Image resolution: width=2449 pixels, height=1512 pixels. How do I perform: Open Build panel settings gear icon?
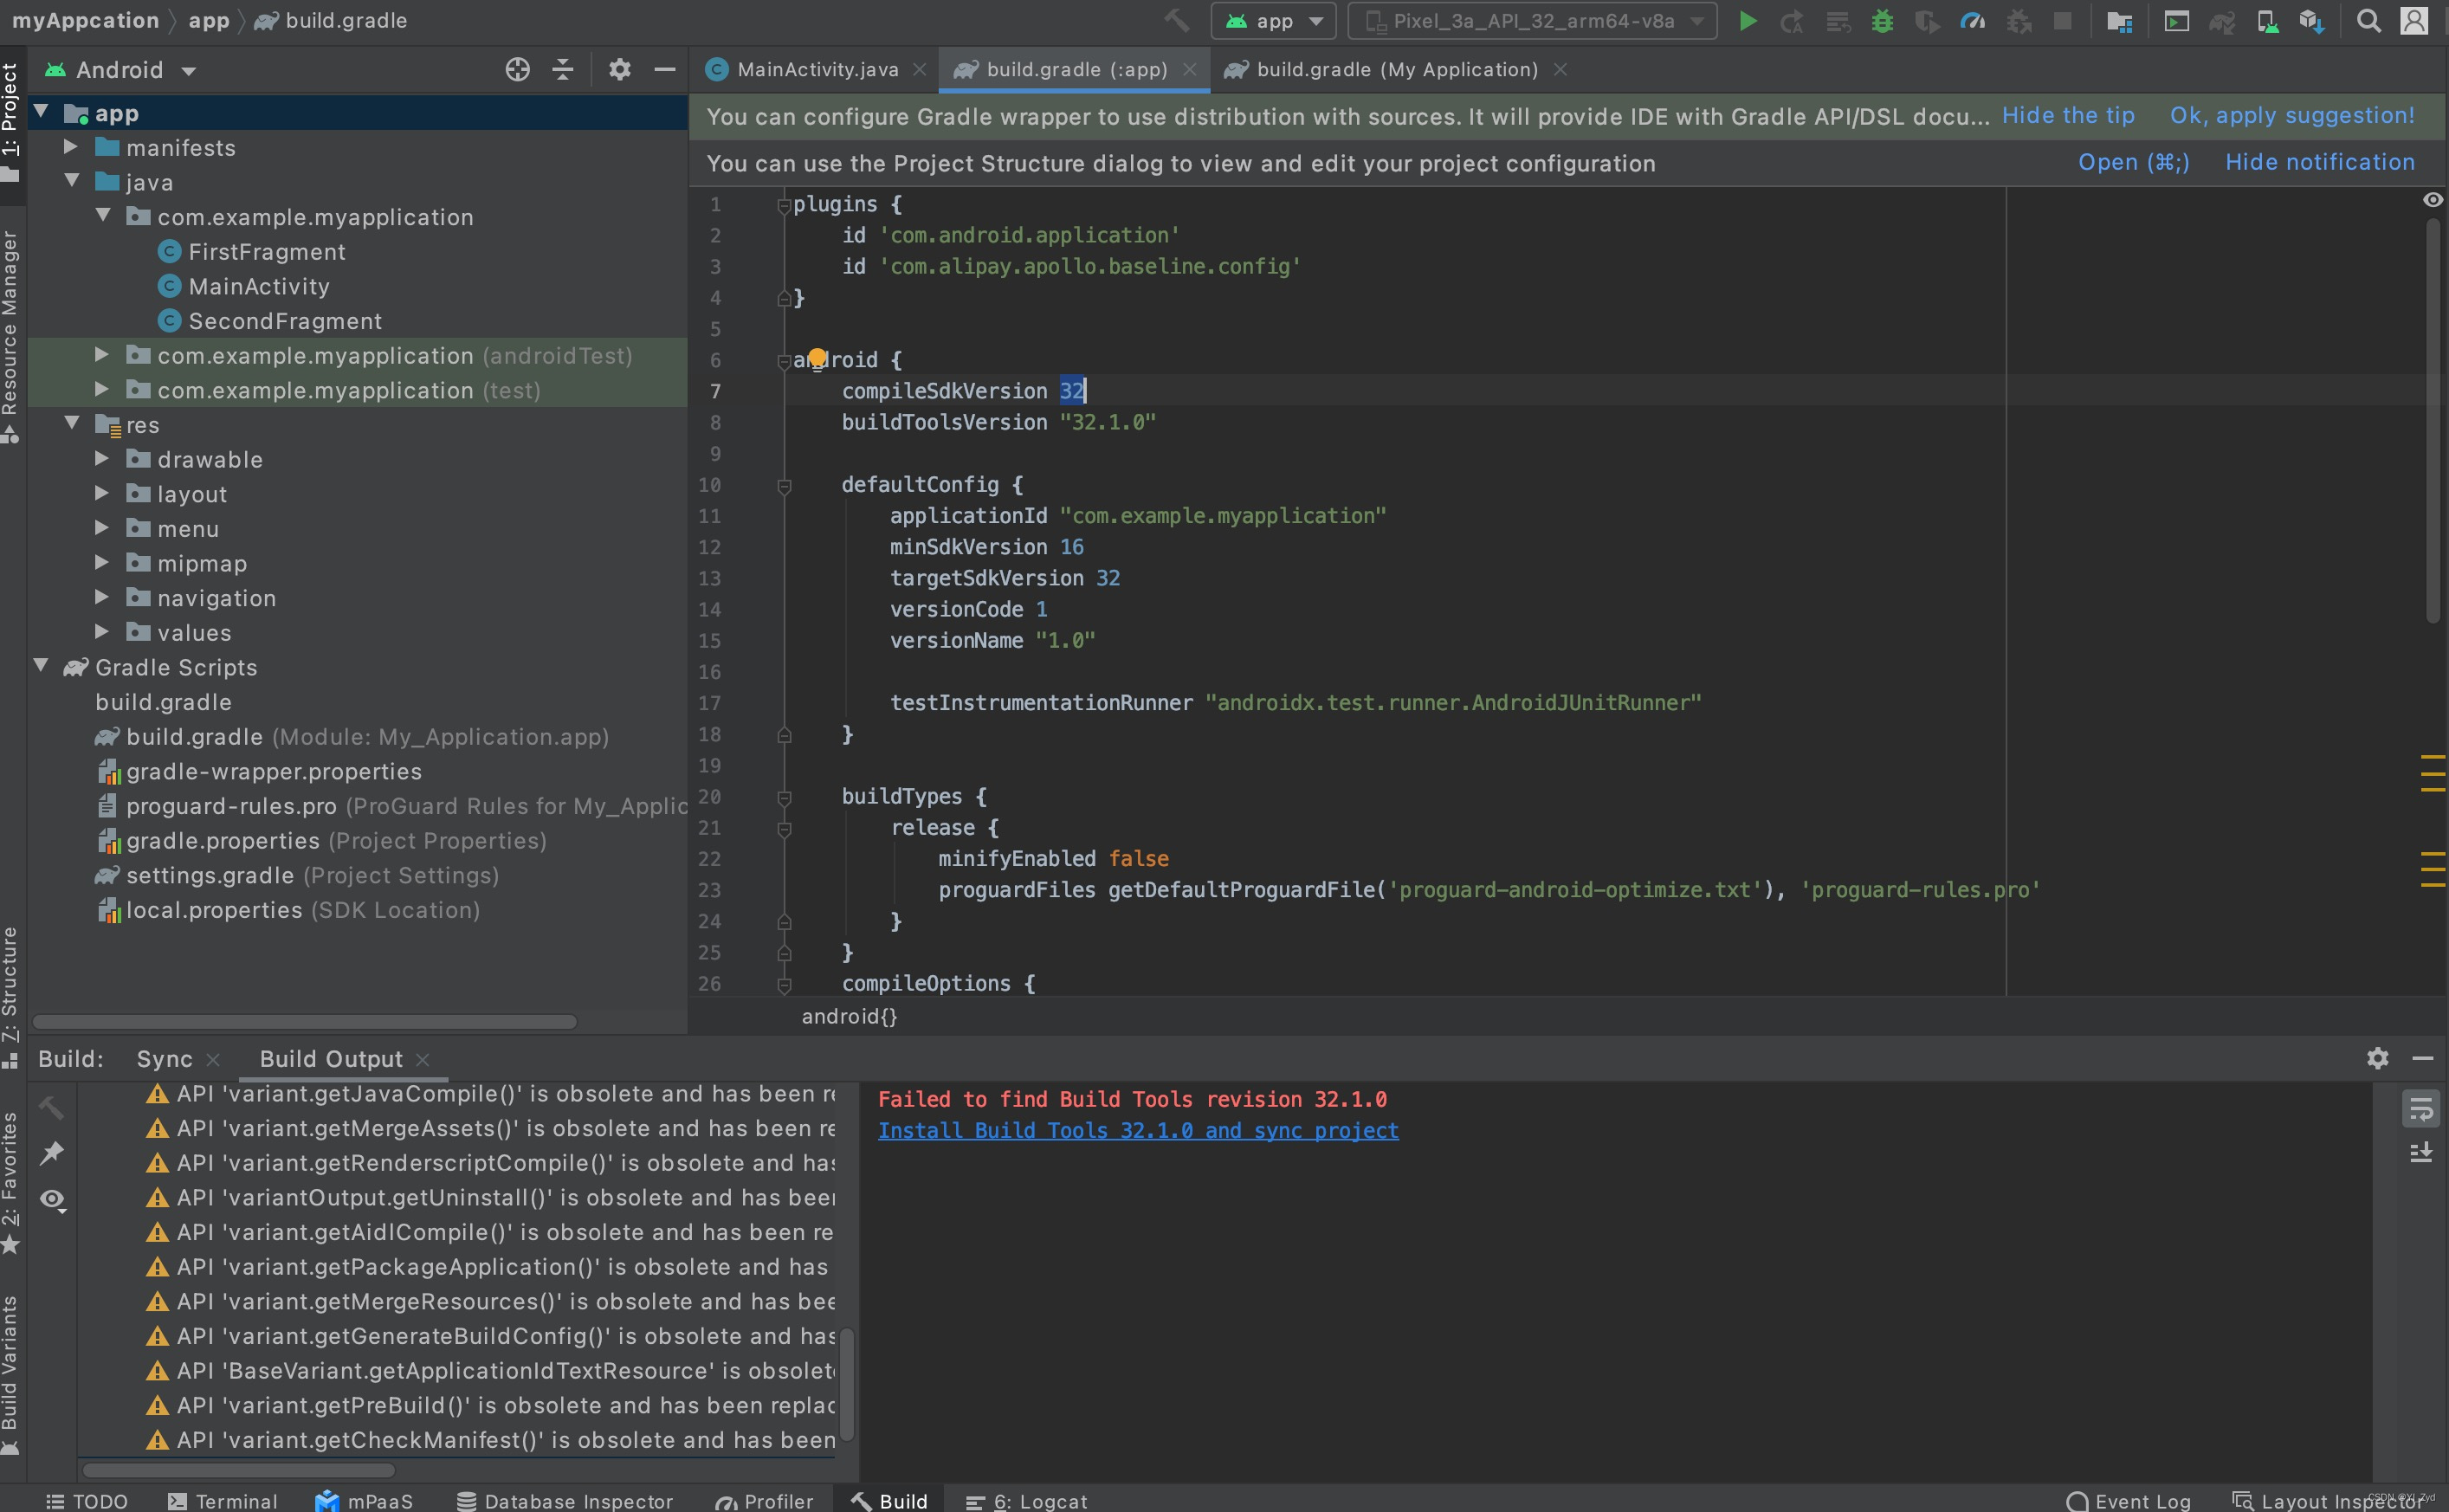(x=2377, y=1057)
